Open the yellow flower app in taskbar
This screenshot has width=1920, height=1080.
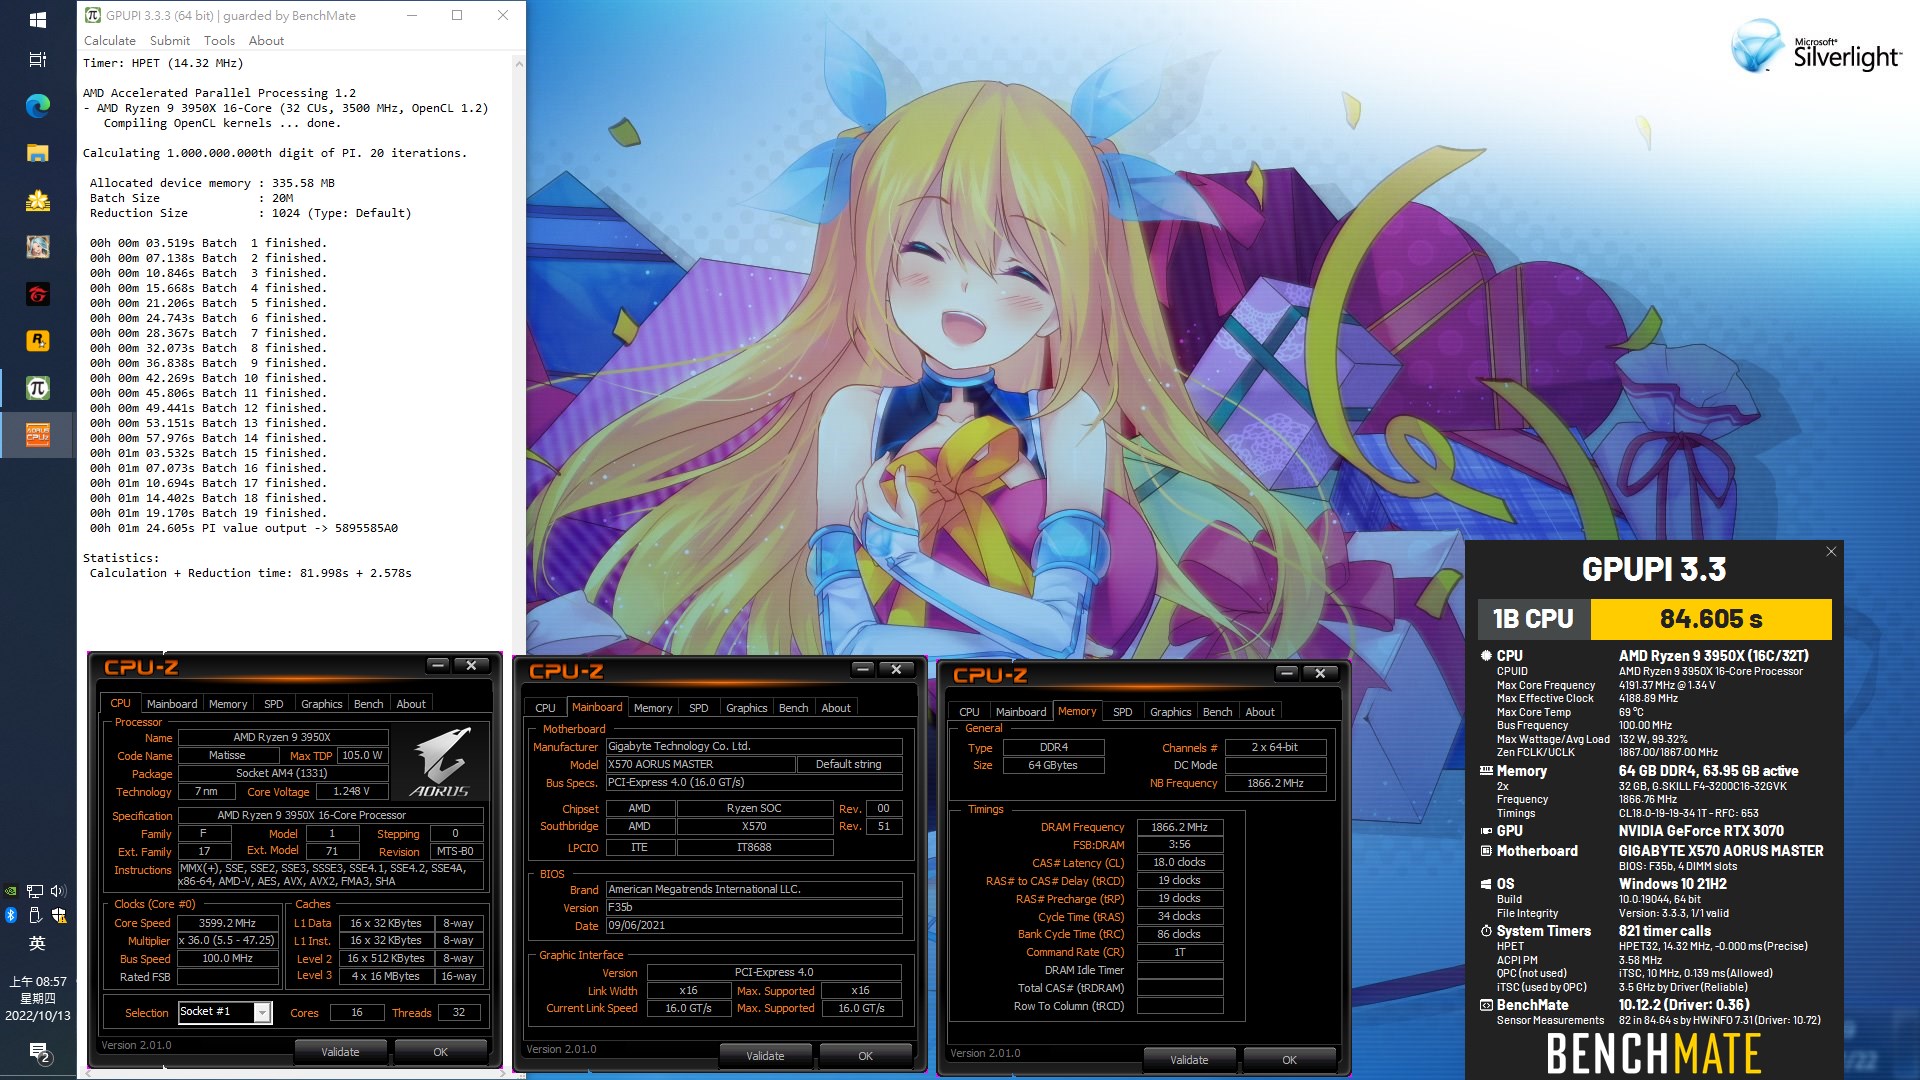pos(37,200)
